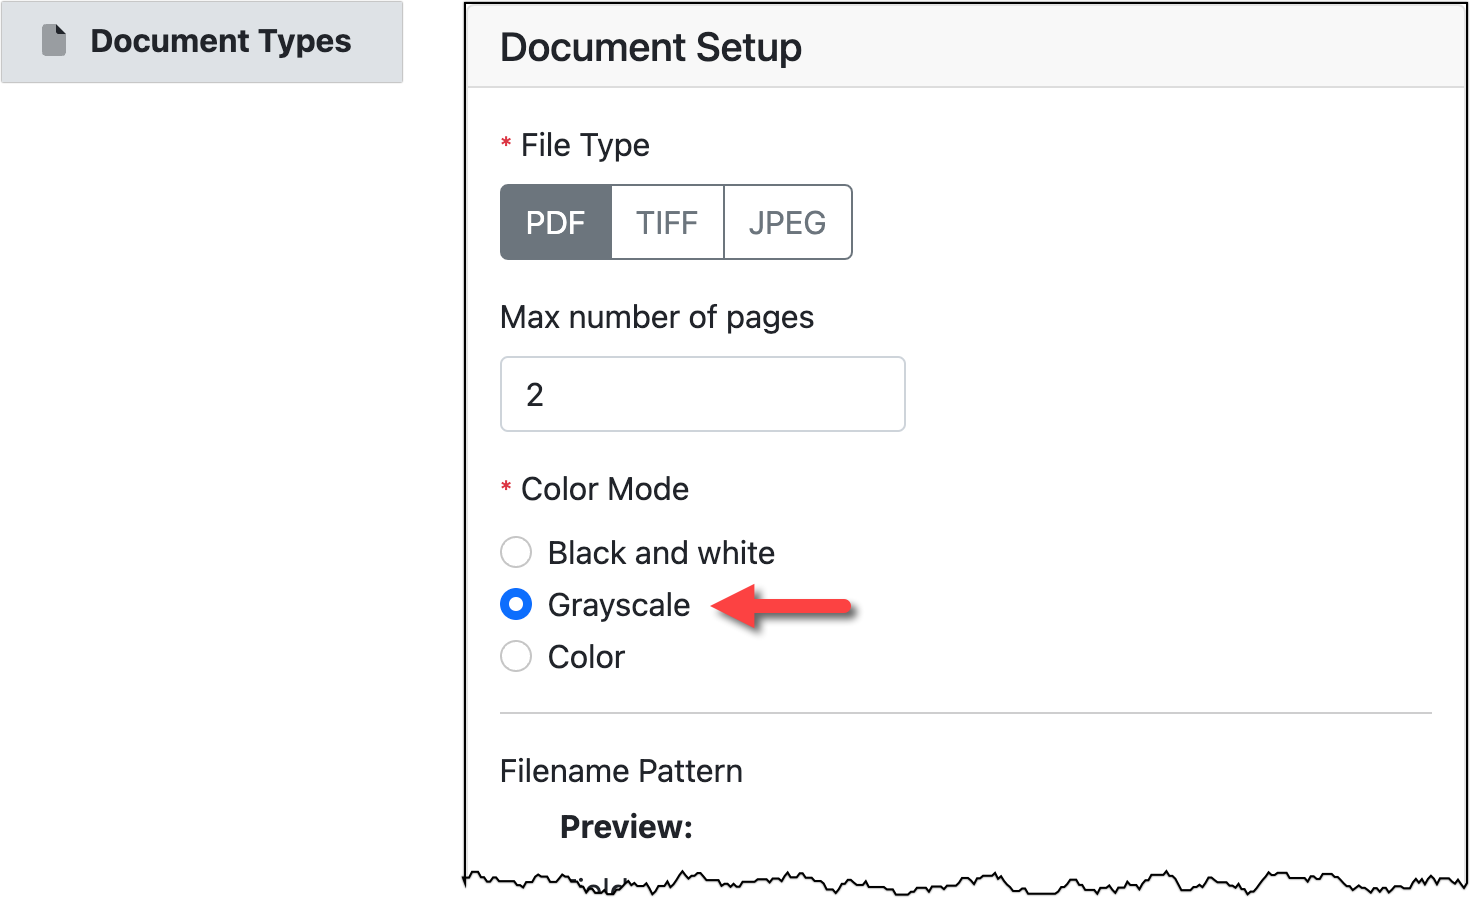Screen dimensions: 1470x898
Task: Select the Grayscale radio button
Action: 516,604
